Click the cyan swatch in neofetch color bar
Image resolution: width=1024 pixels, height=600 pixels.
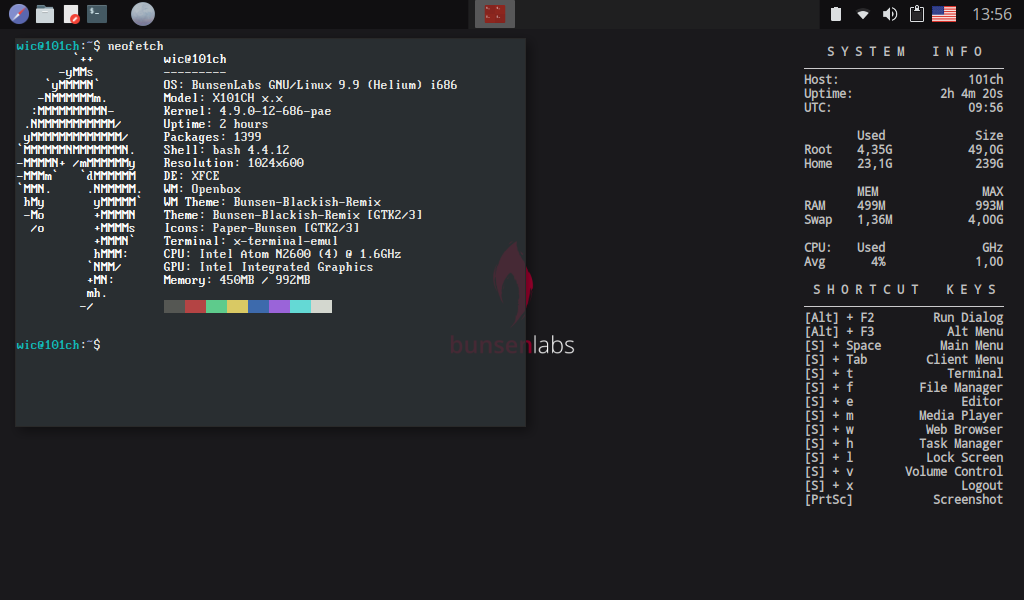click(300, 306)
